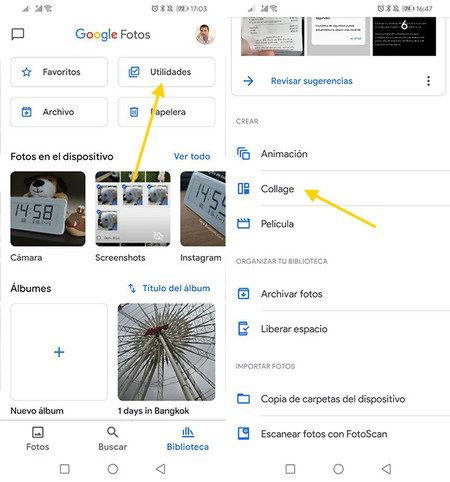Open the Utilidades button
The image size is (450, 482).
click(166, 72)
